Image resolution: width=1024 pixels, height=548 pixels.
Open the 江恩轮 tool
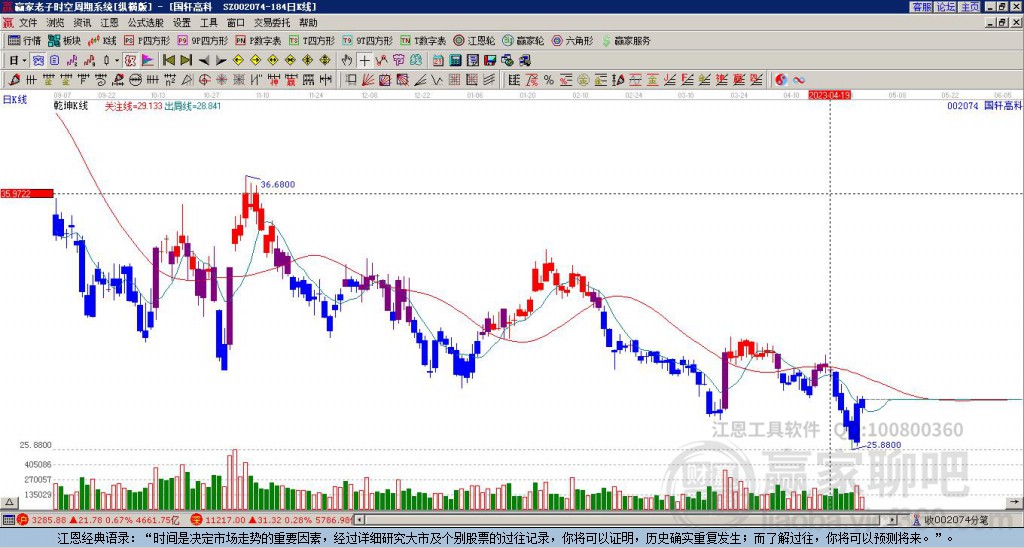tap(474, 40)
